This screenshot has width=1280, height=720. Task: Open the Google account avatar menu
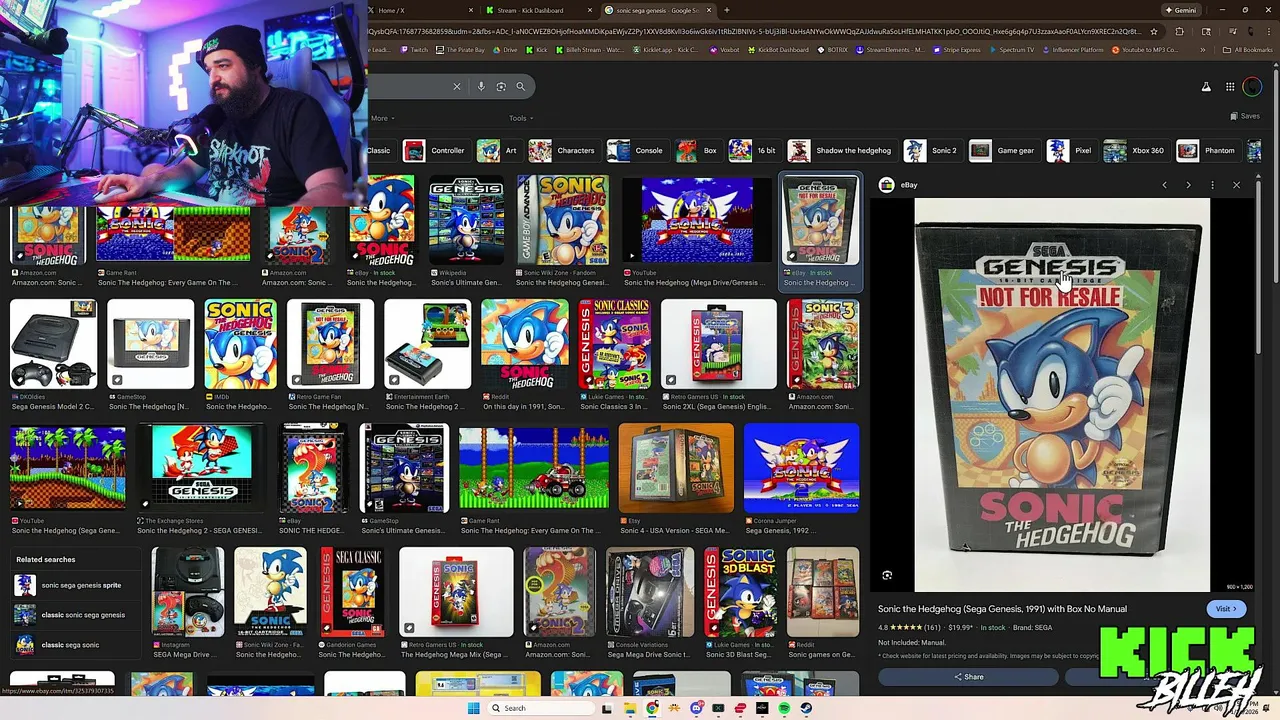tap(1252, 87)
